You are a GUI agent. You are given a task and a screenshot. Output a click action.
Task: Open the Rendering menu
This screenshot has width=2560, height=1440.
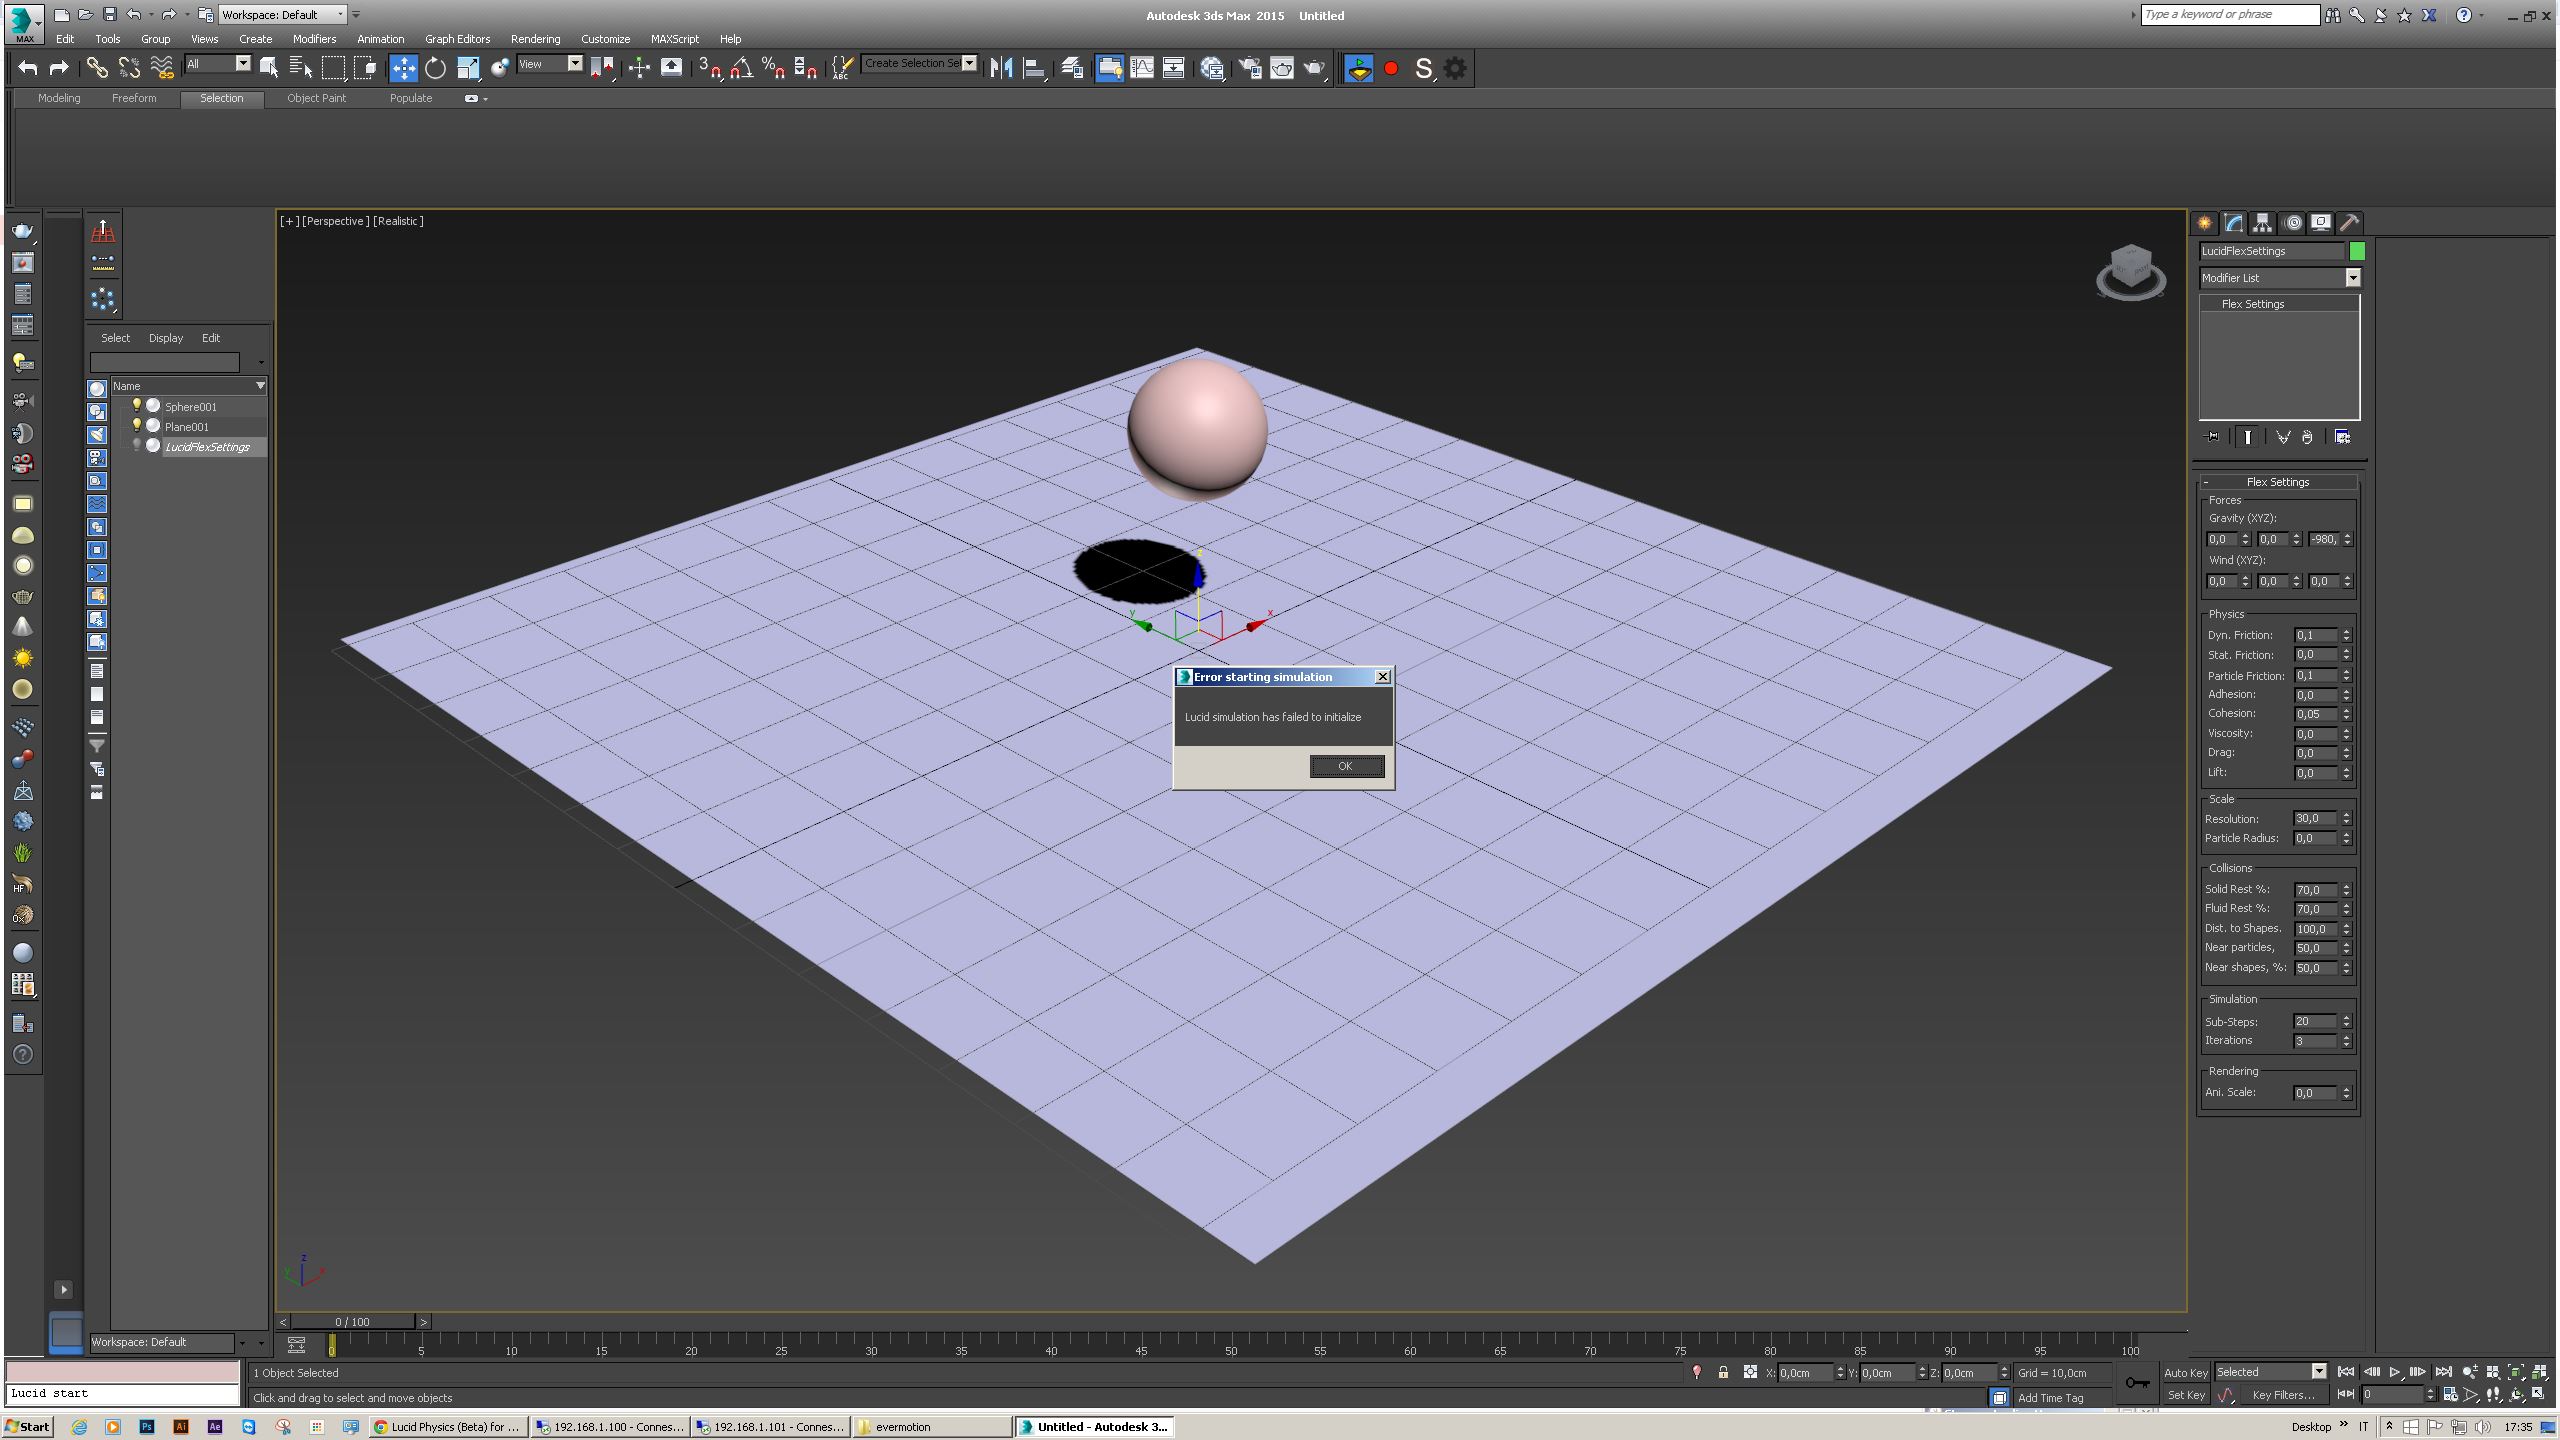point(535,39)
